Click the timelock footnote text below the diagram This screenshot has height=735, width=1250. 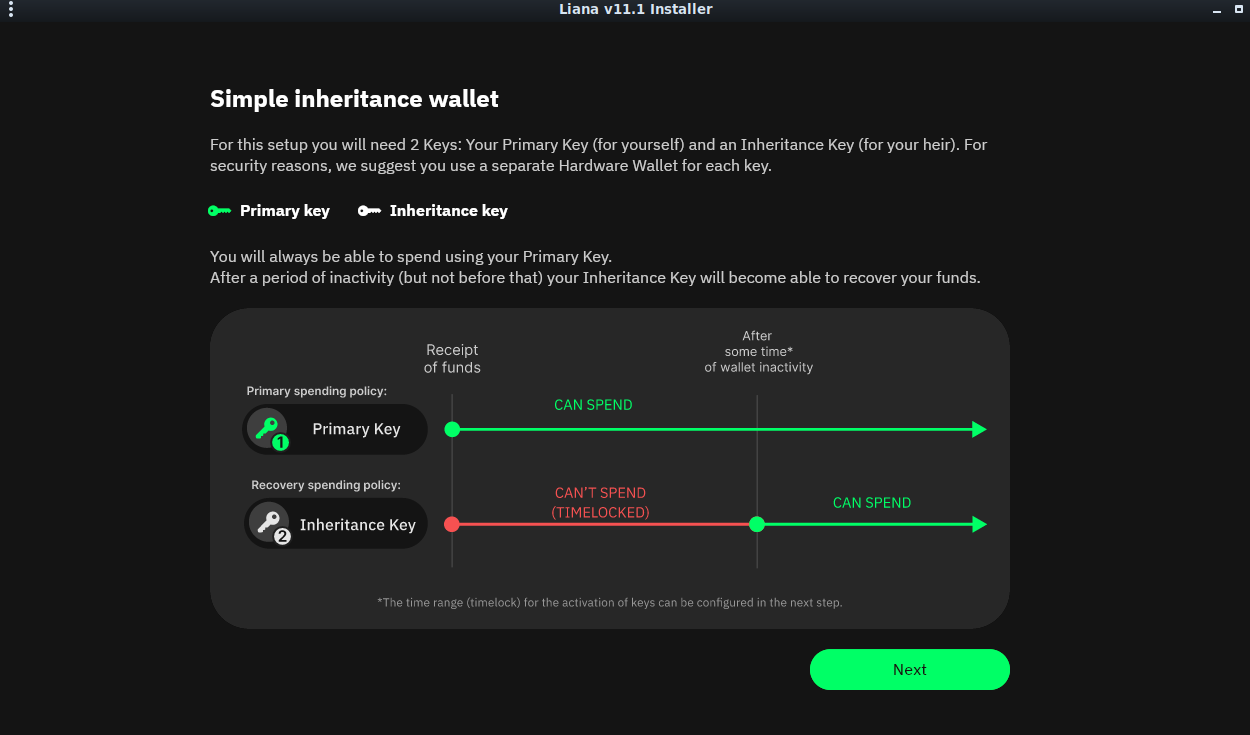pyautogui.click(x=609, y=603)
